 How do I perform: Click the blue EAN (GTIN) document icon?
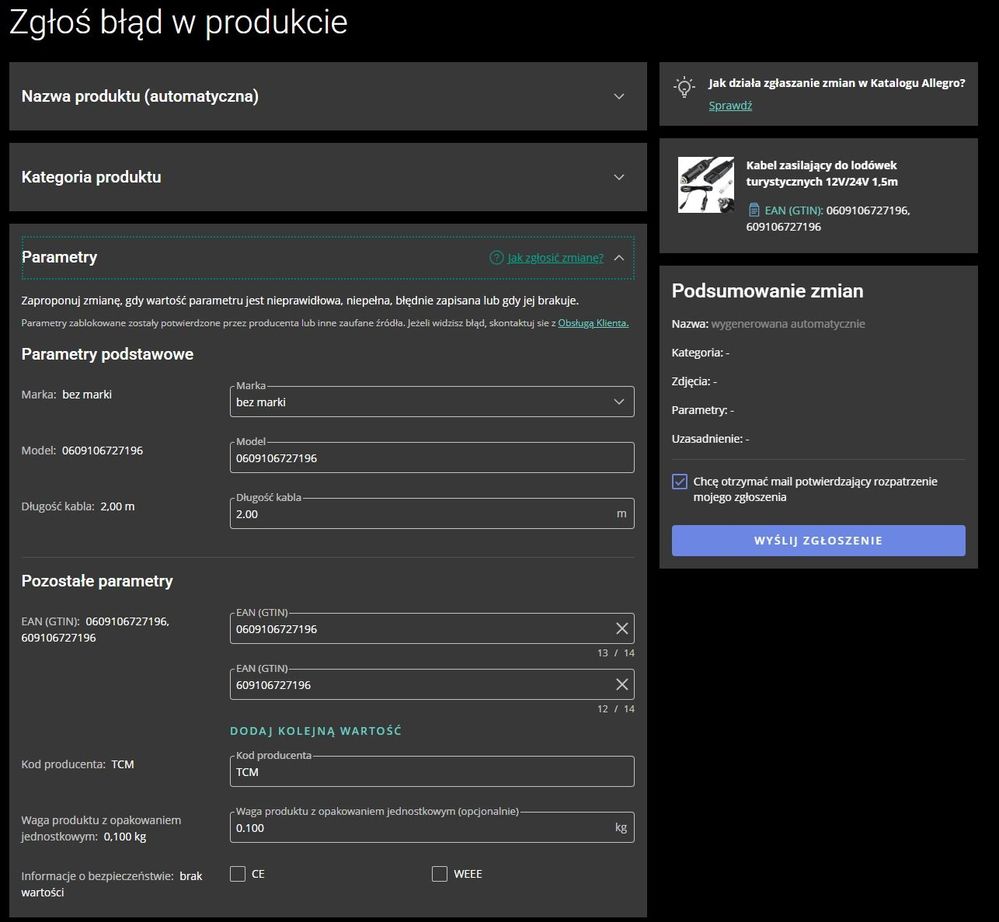click(x=755, y=209)
